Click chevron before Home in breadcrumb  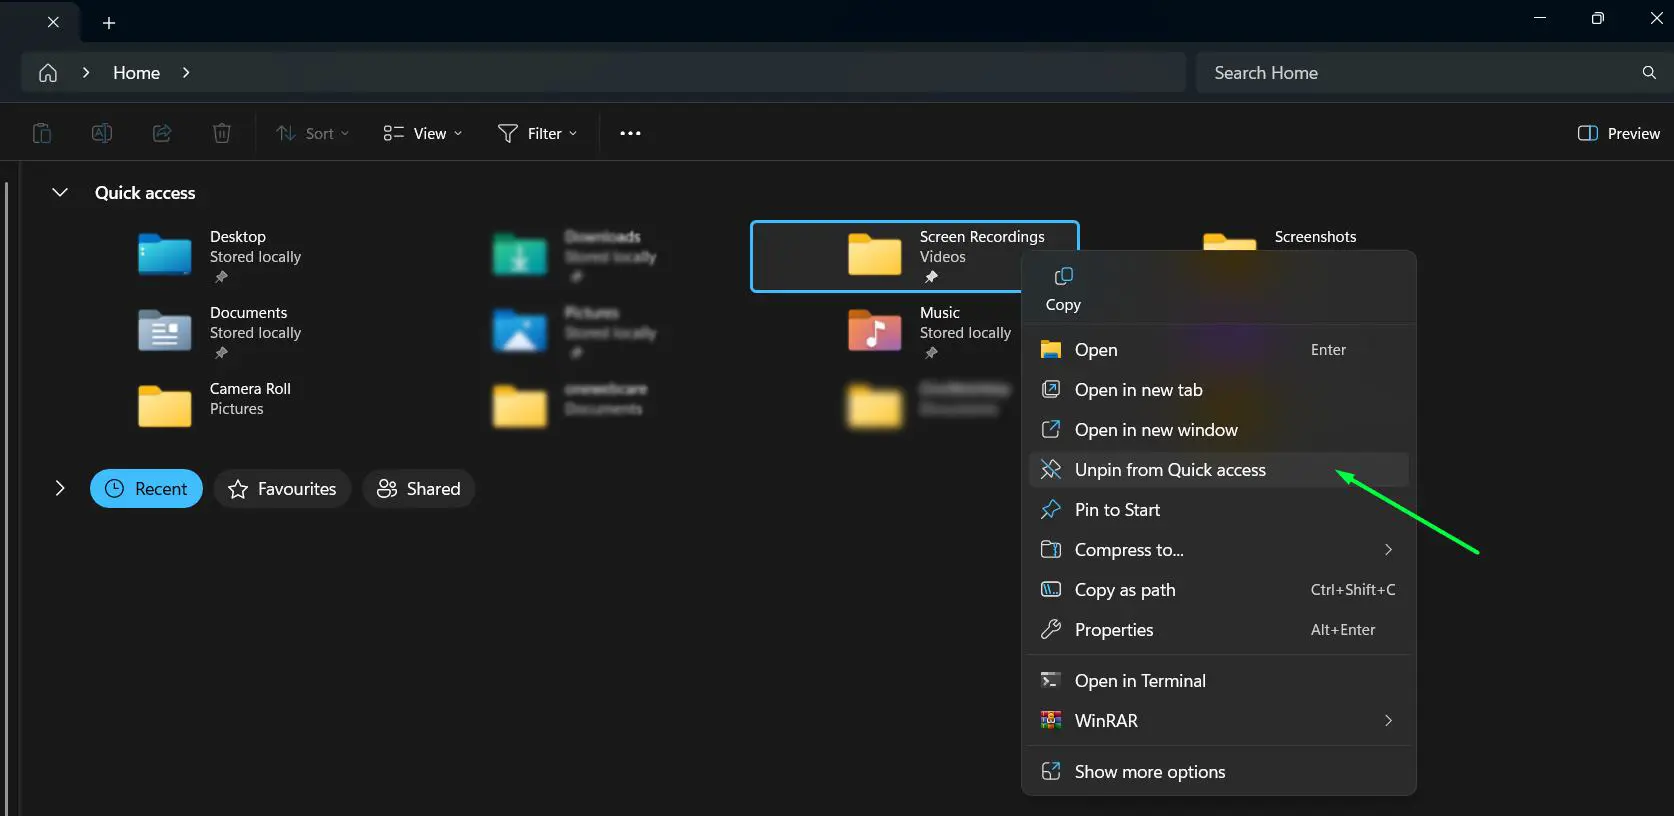pos(86,73)
